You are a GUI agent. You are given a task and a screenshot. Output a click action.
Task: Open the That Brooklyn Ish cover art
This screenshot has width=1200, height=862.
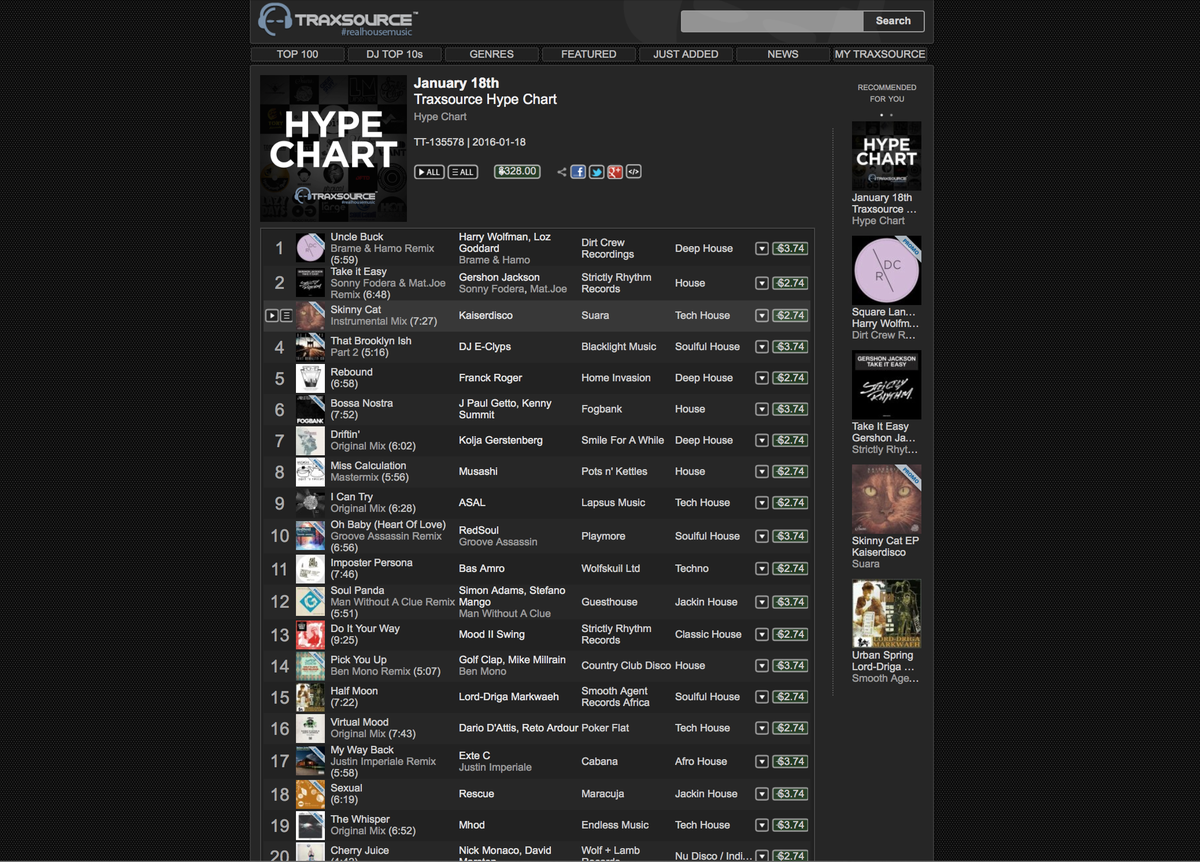pos(310,347)
